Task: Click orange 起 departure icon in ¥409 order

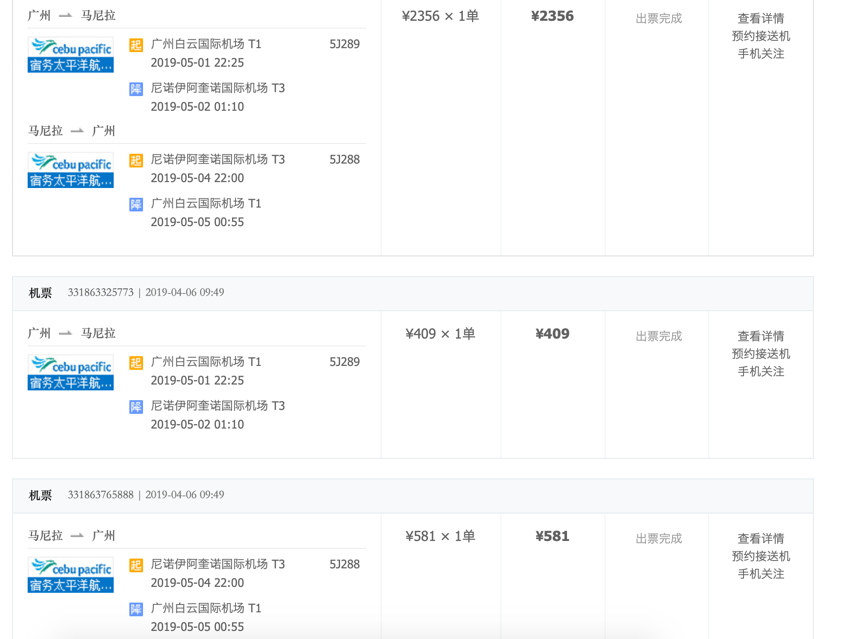Action: click(x=136, y=363)
